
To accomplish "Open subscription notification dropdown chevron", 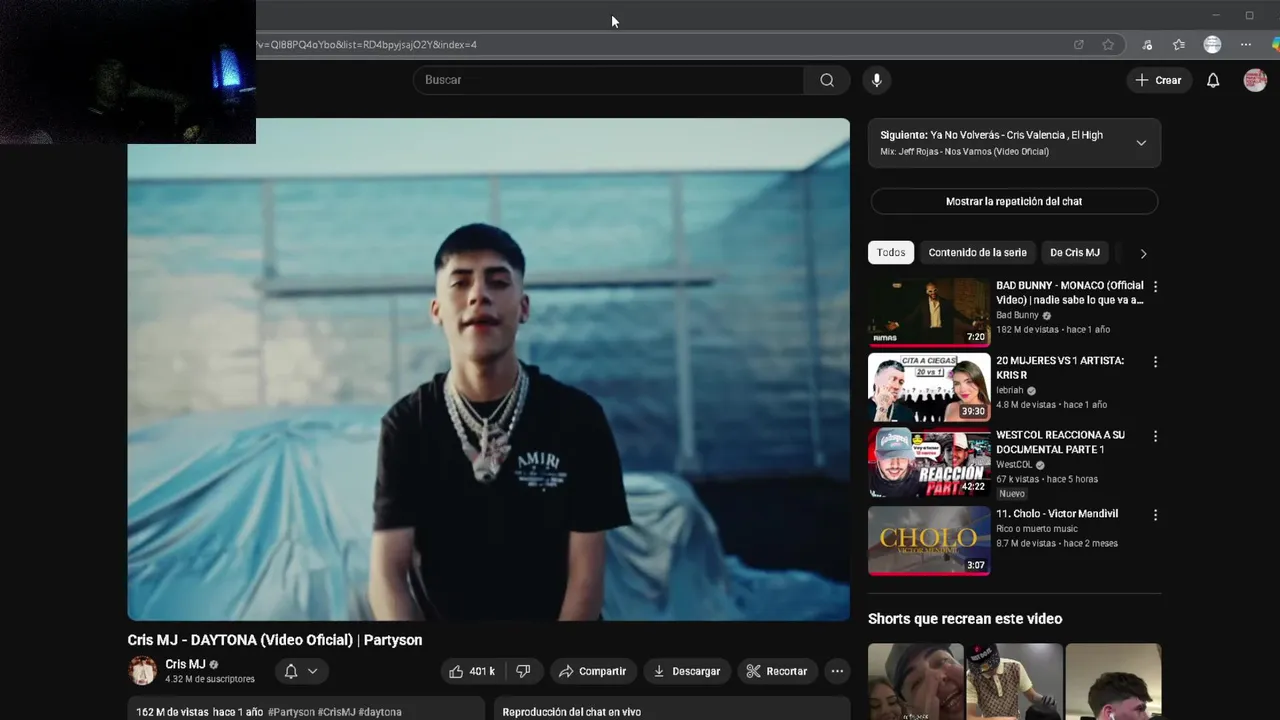I will (313, 671).
